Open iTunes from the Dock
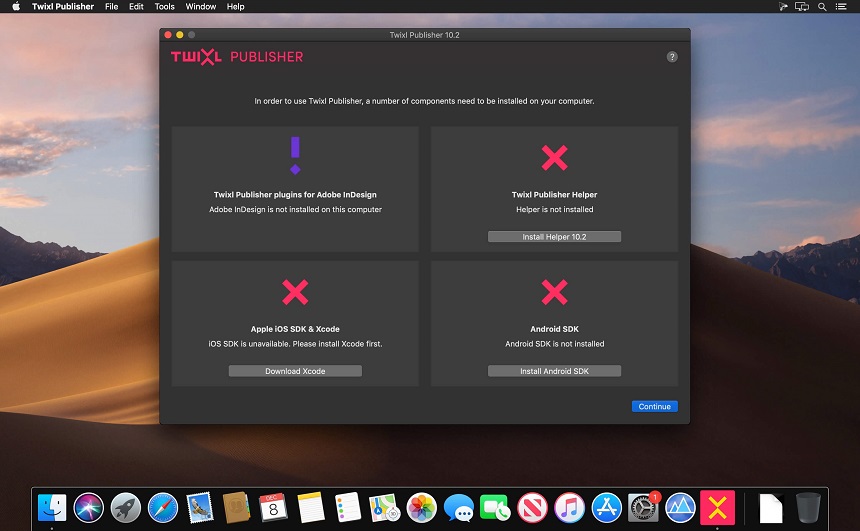 [569, 507]
